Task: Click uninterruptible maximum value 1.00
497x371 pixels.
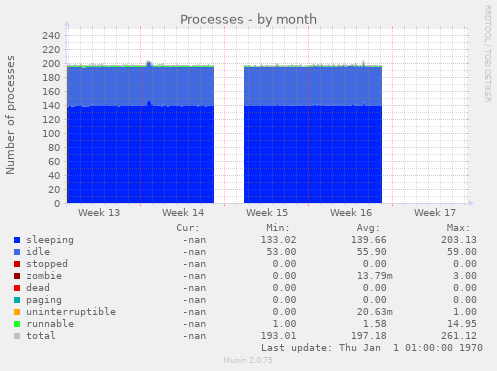Action: 465,312
